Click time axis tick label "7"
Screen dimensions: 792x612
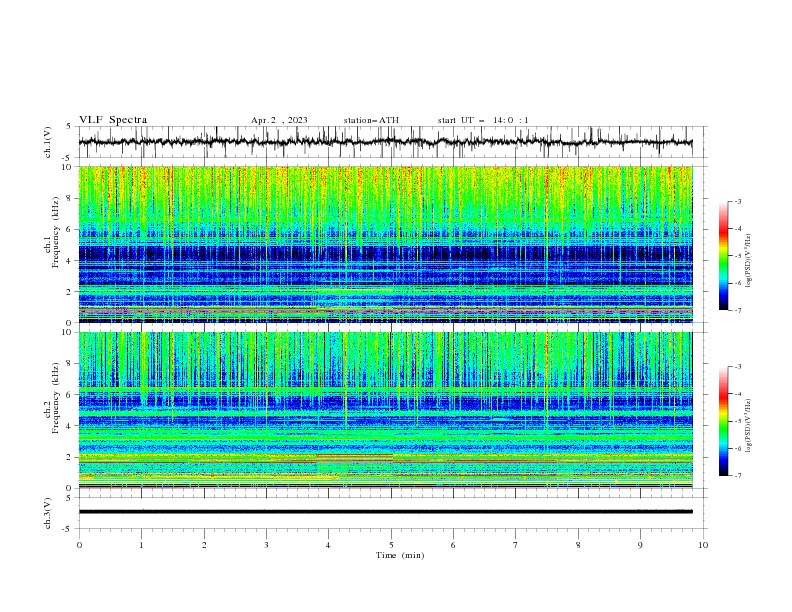(516, 545)
